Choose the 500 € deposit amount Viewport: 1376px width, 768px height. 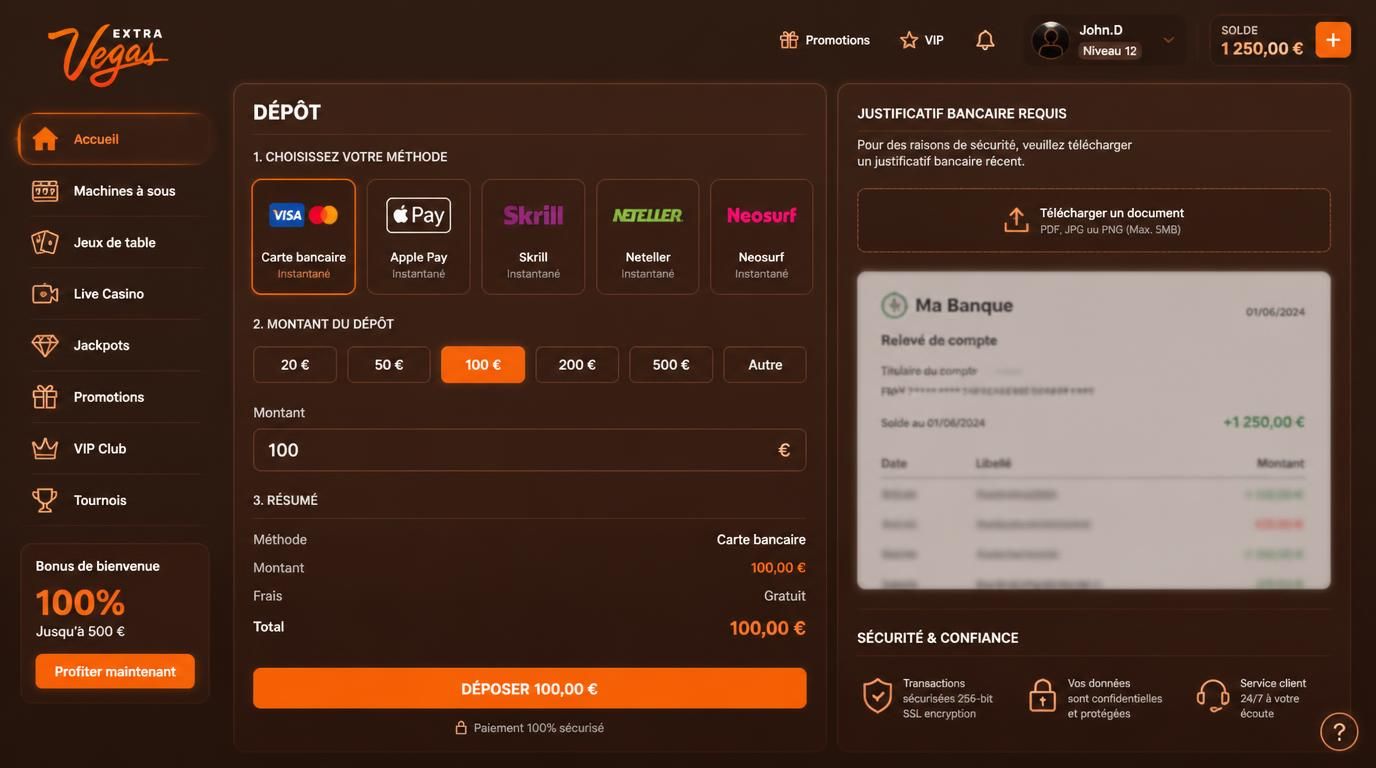pyautogui.click(x=671, y=365)
